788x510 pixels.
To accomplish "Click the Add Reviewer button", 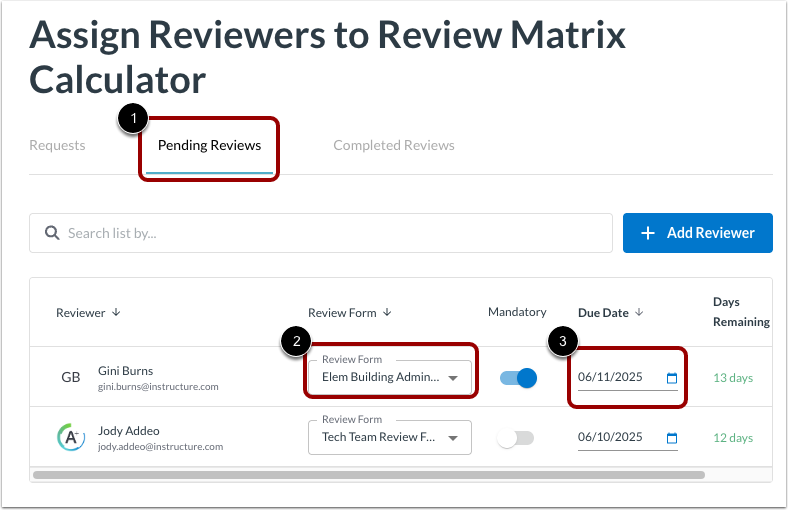I will pyautogui.click(x=698, y=233).
